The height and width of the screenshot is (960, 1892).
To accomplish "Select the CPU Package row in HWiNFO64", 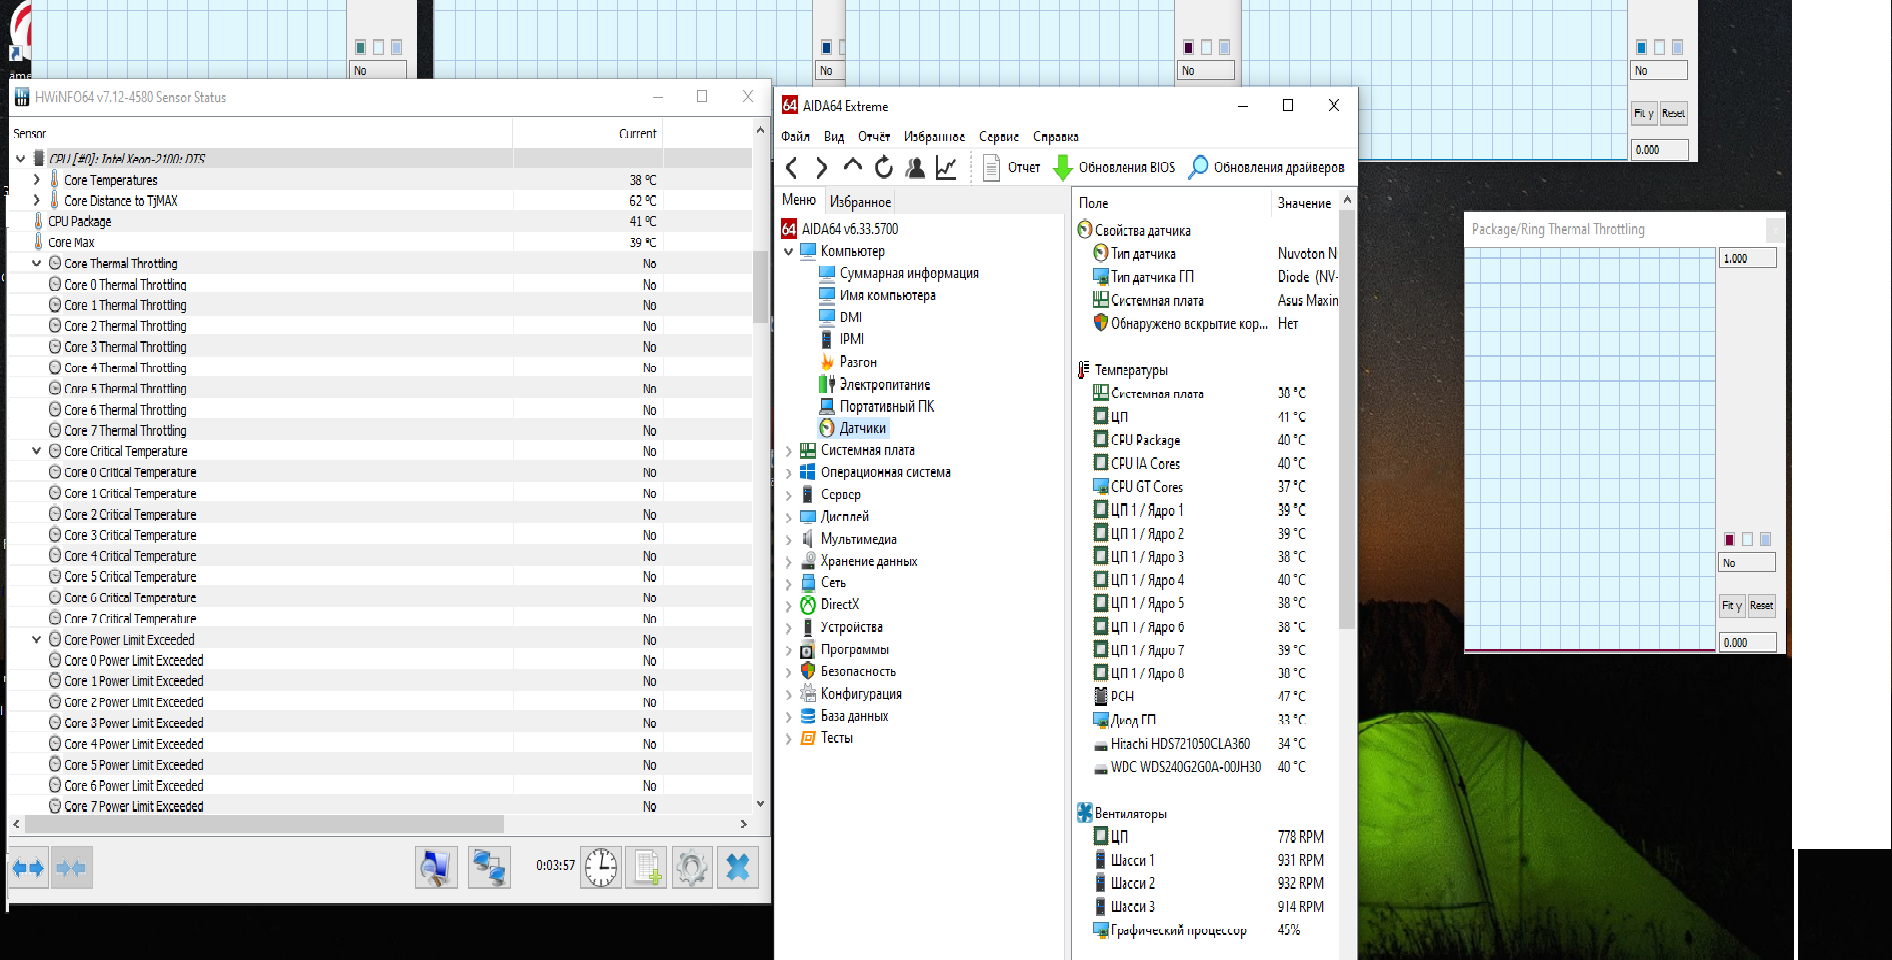I will [x=380, y=221].
